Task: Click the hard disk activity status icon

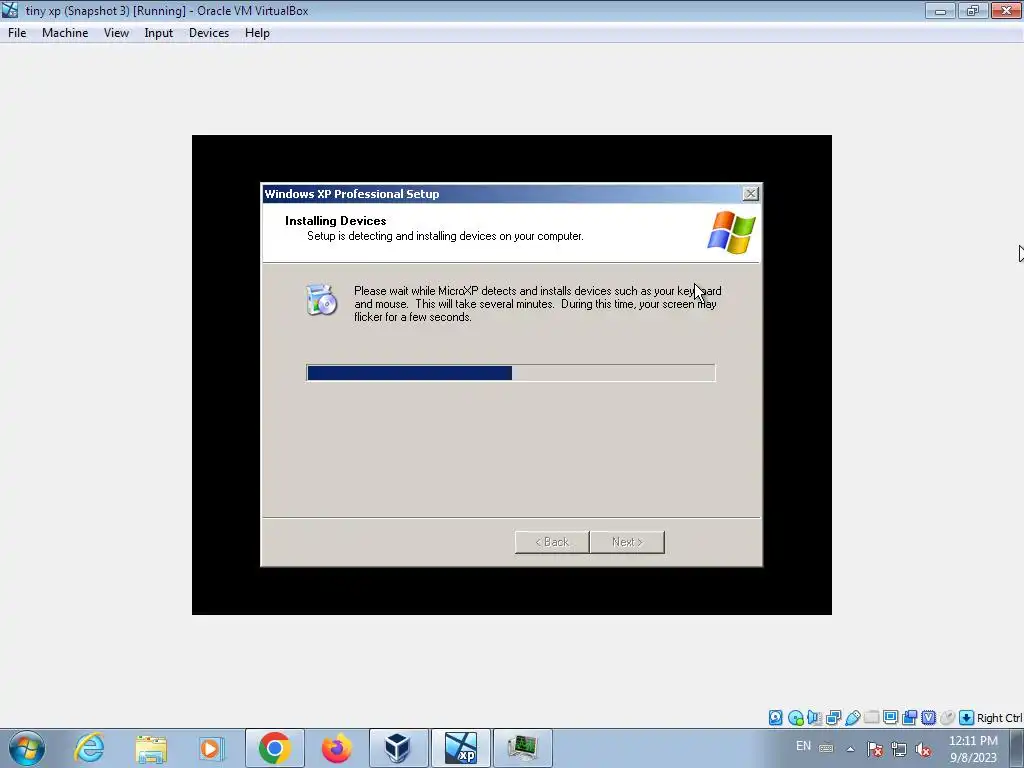Action: (775, 718)
